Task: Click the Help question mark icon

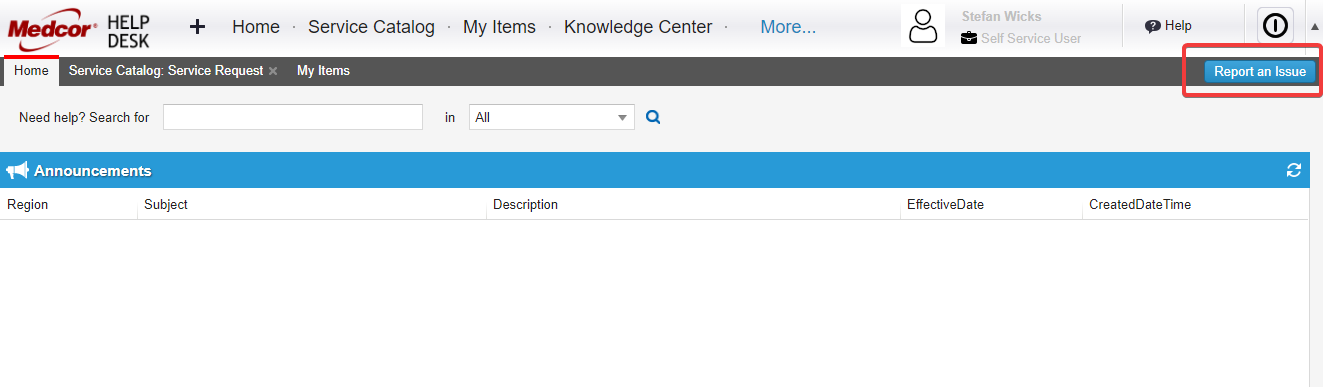Action: coord(1152,26)
